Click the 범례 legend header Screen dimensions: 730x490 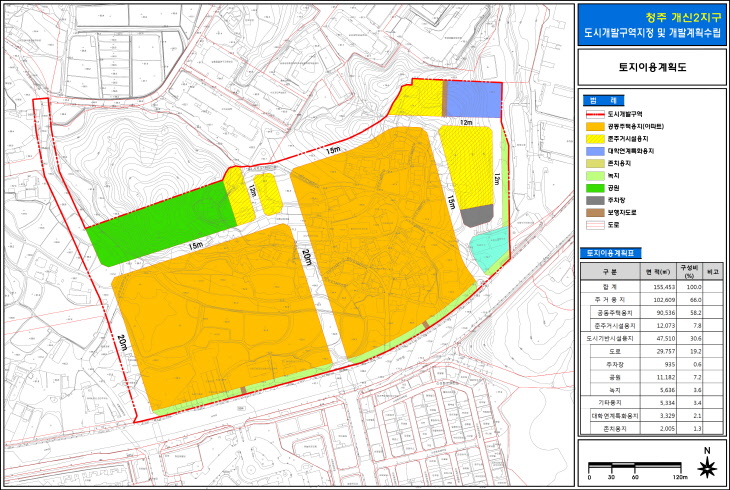(x=603, y=101)
